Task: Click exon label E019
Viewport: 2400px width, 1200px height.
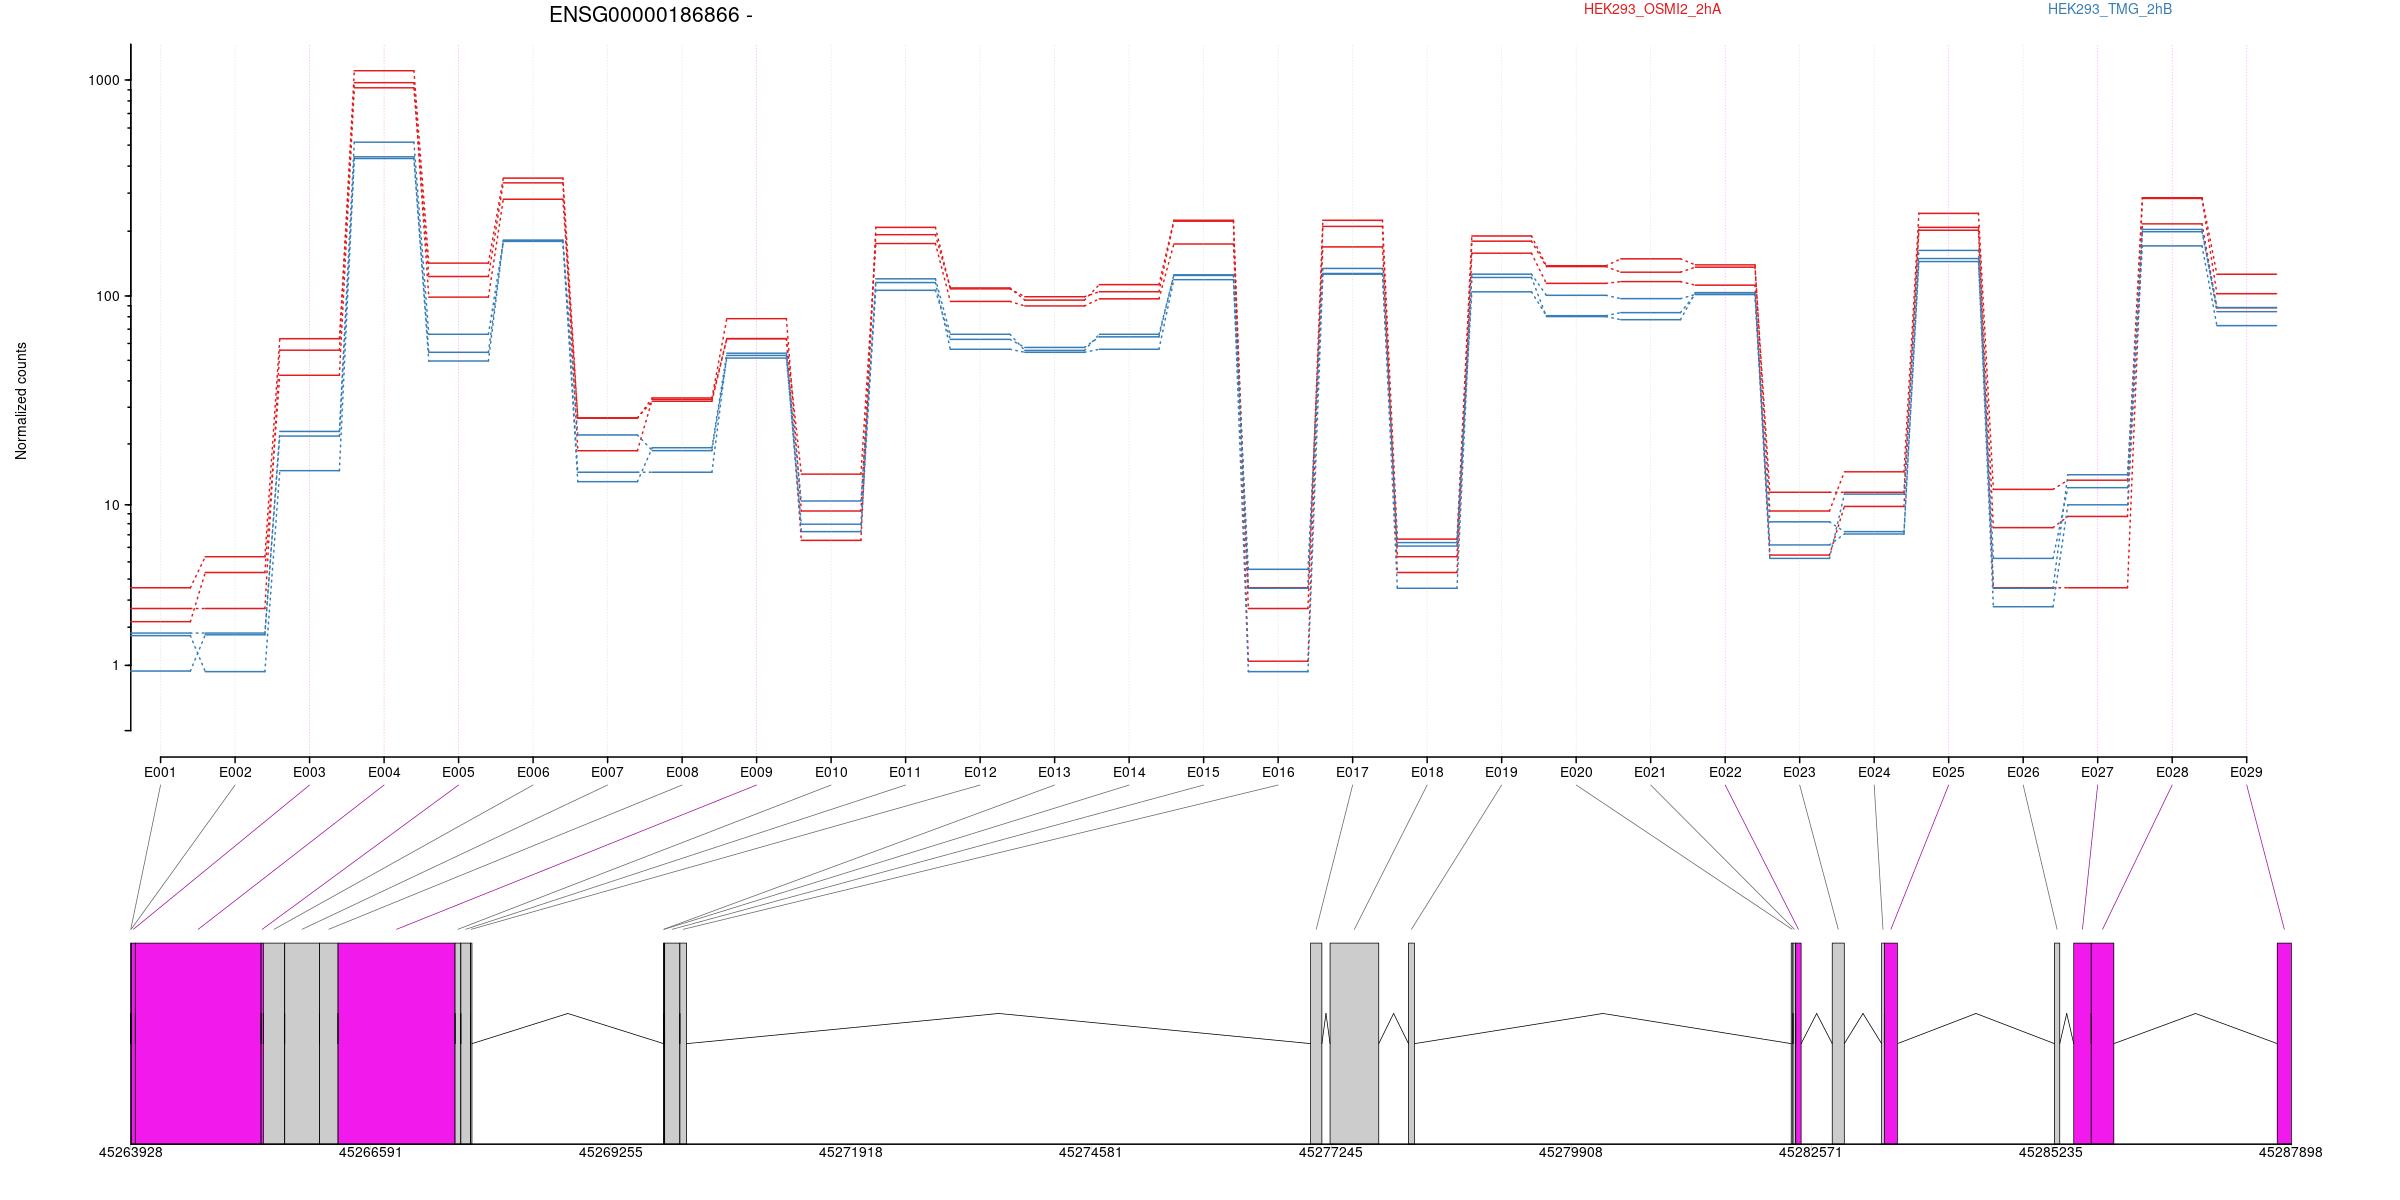Action: coord(1501,772)
